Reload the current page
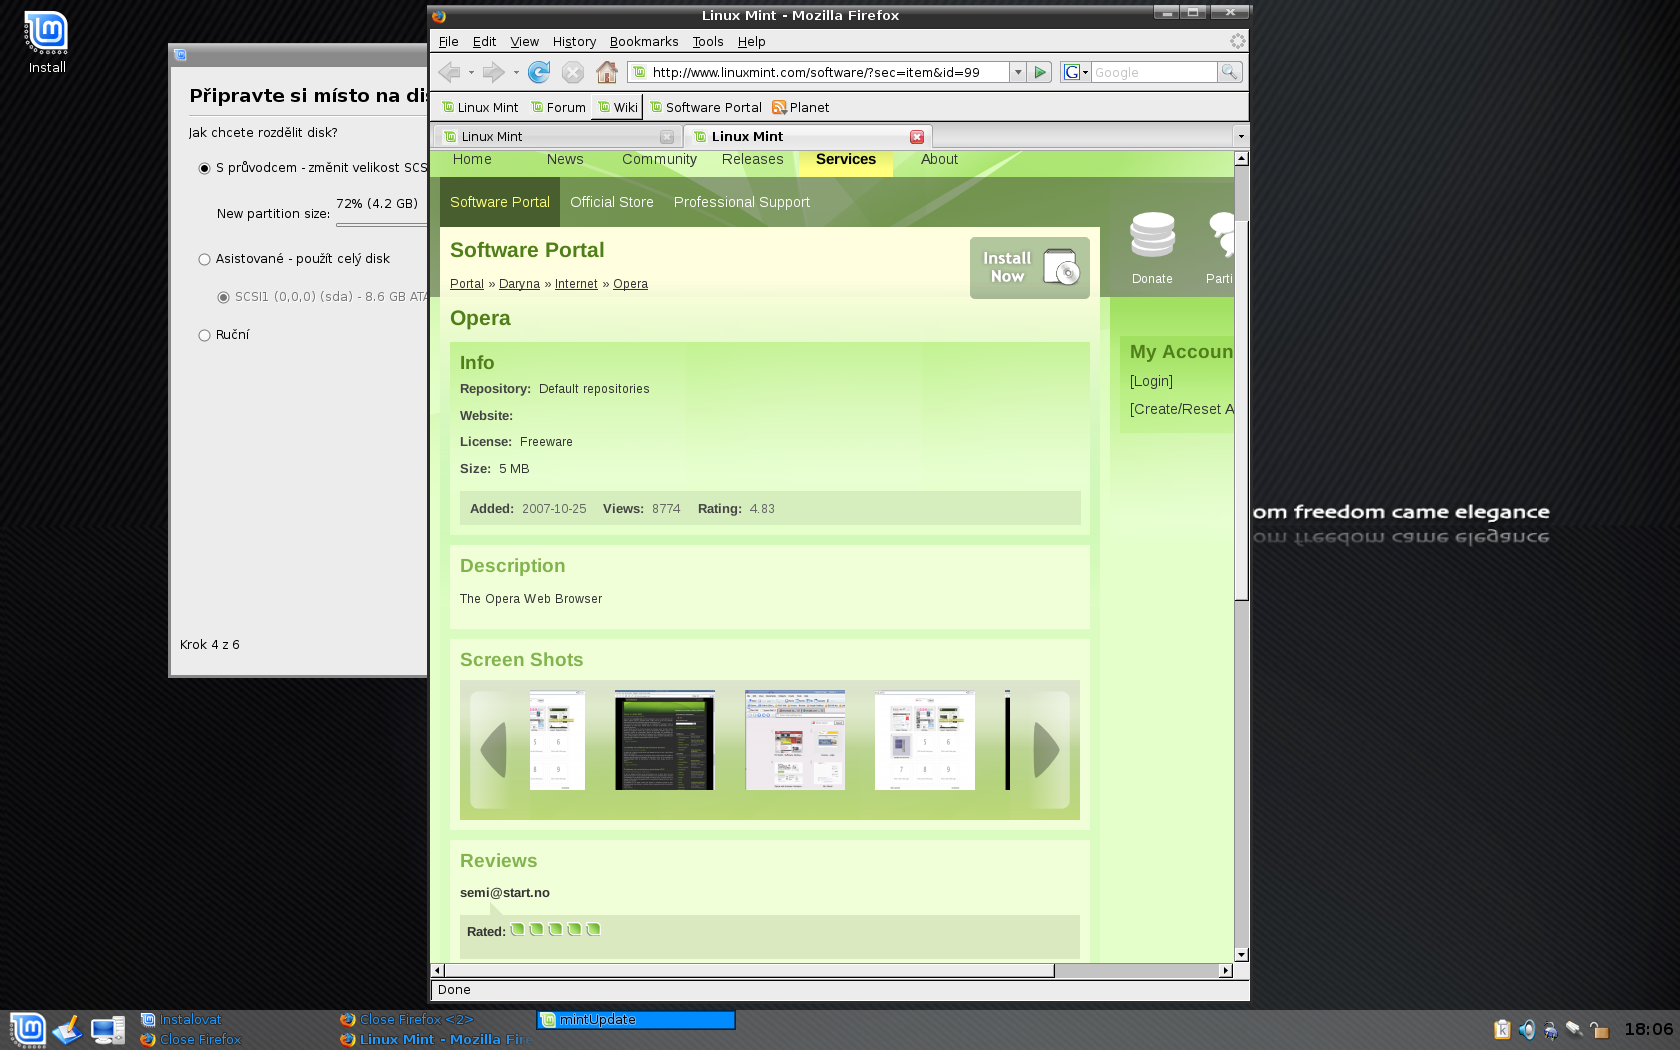The width and height of the screenshot is (1680, 1050). pos(539,72)
